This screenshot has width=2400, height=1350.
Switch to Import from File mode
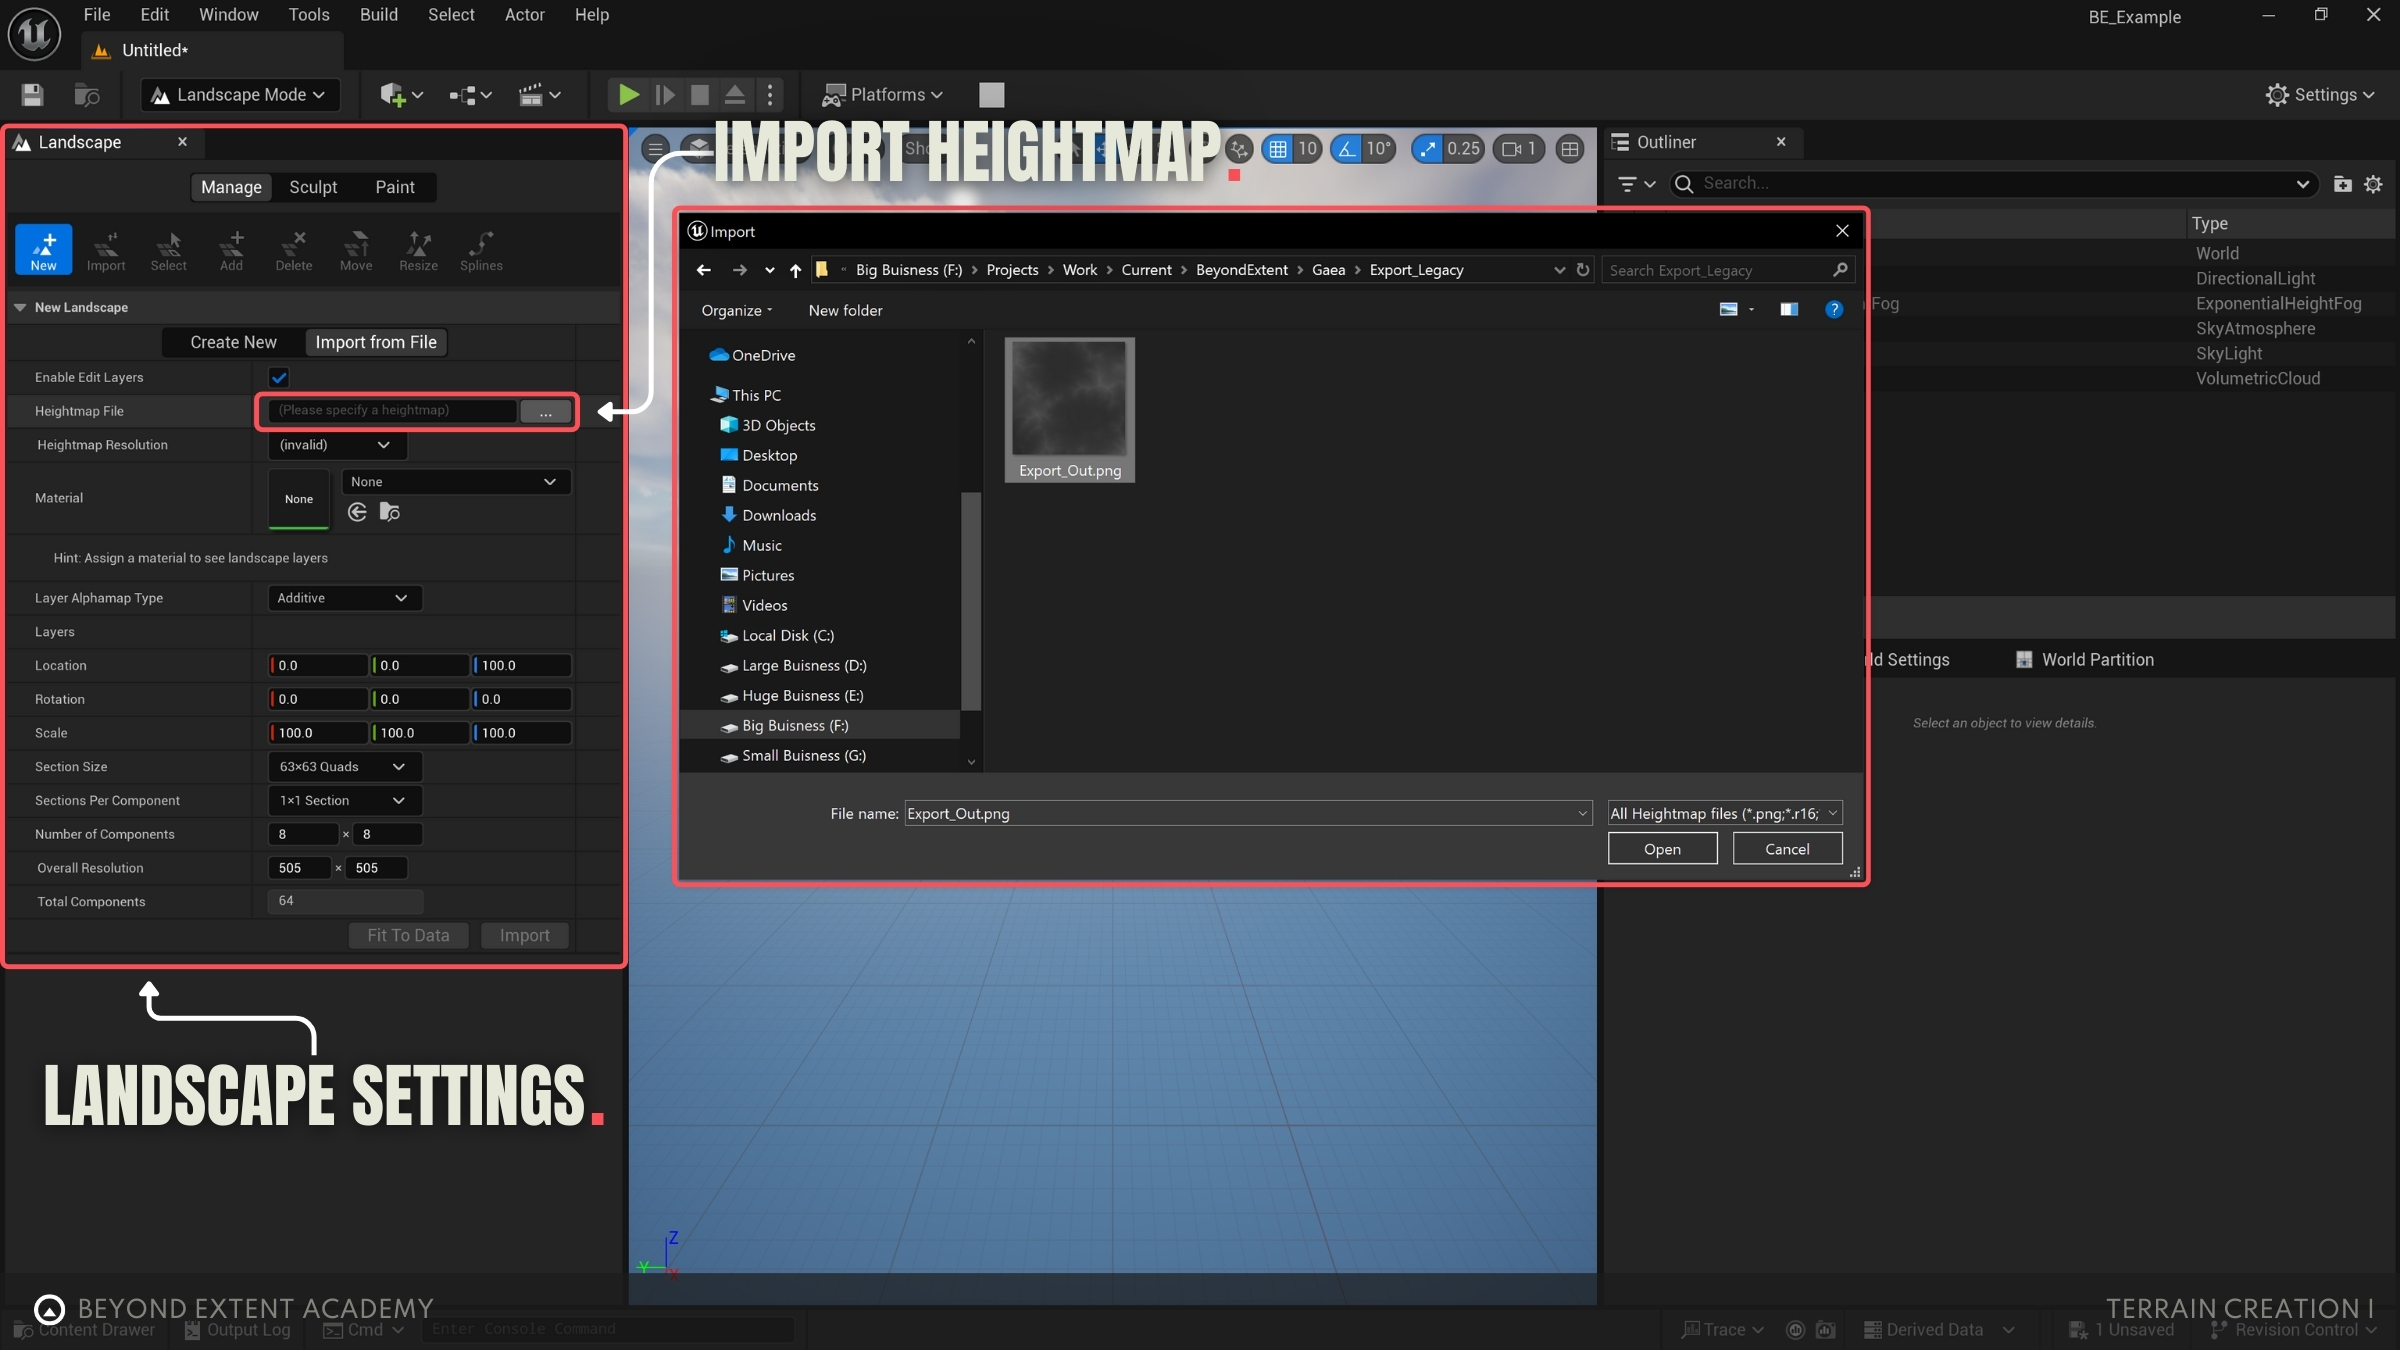pos(376,342)
